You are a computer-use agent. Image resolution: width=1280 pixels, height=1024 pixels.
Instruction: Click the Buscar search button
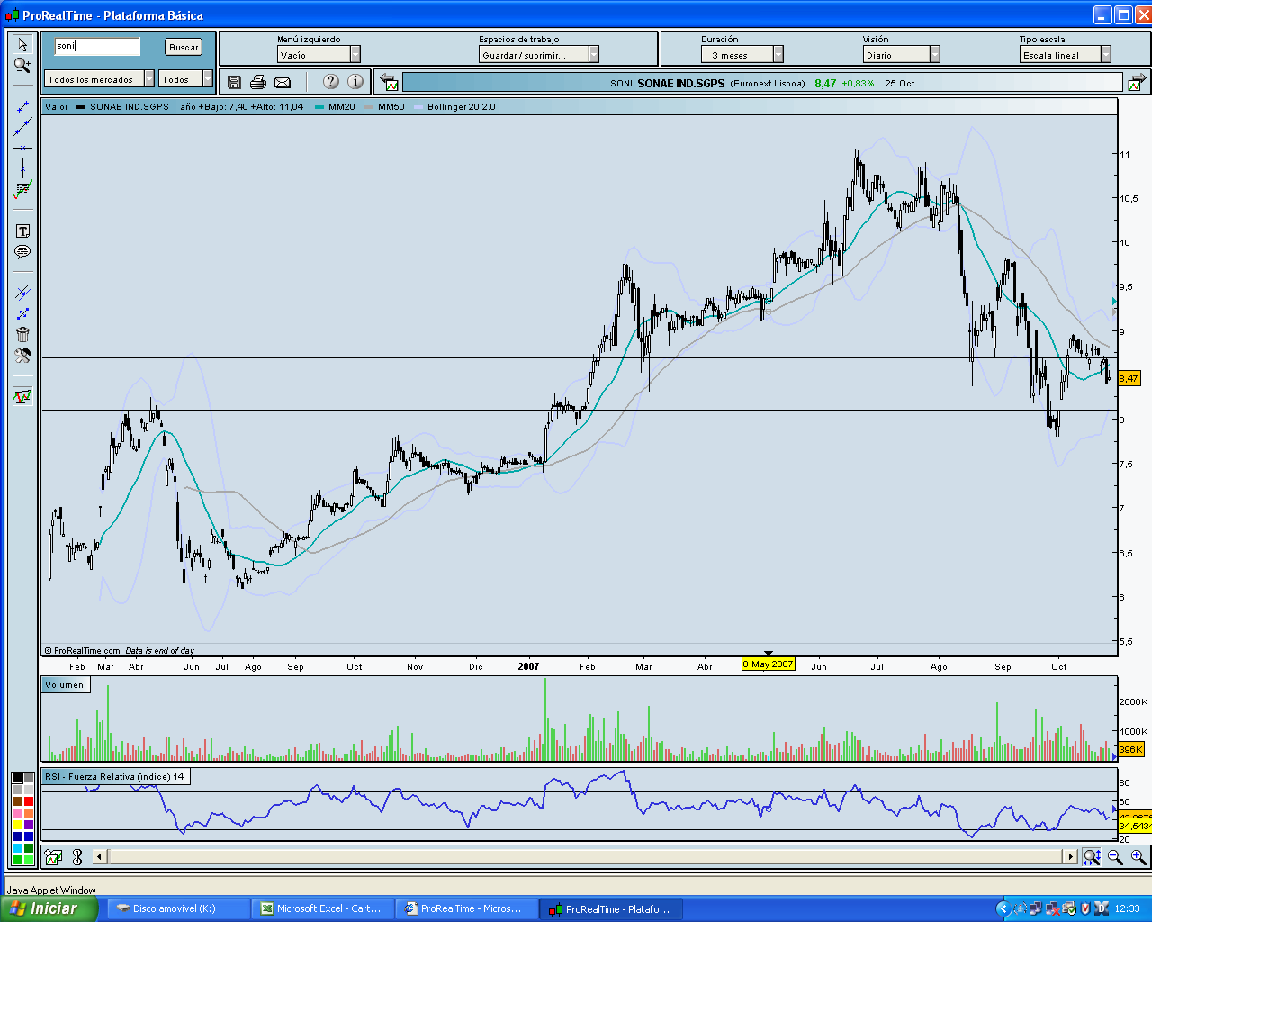click(184, 47)
